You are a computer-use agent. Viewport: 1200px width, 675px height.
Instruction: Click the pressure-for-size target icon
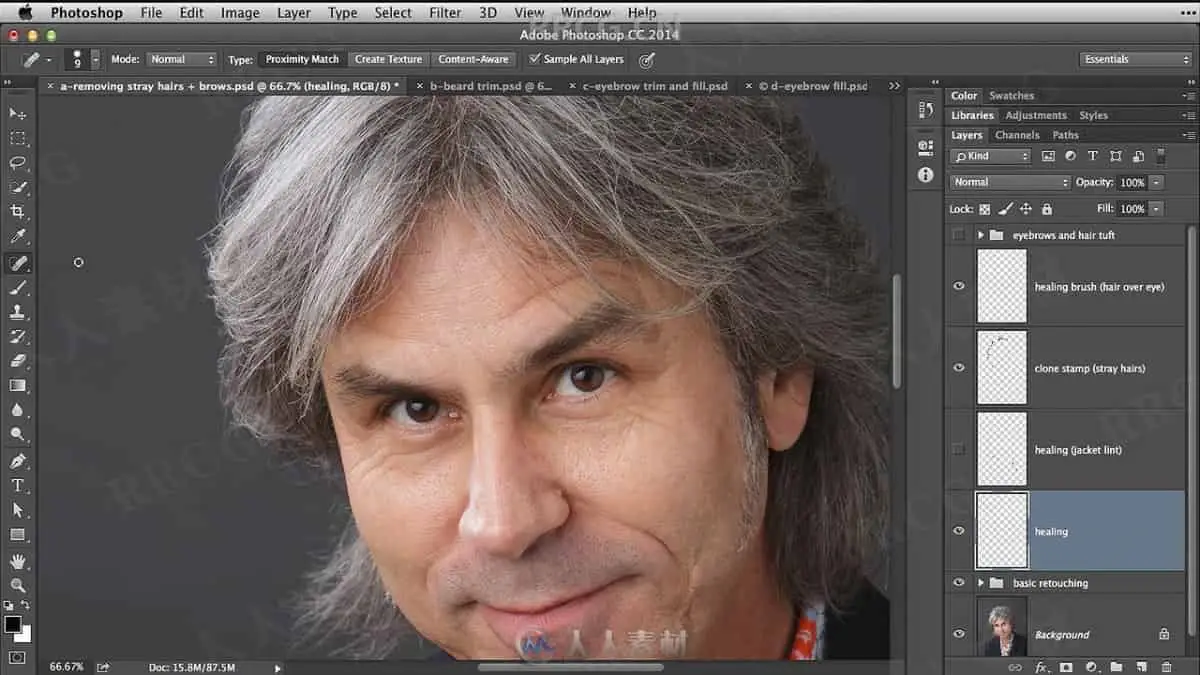pos(647,60)
